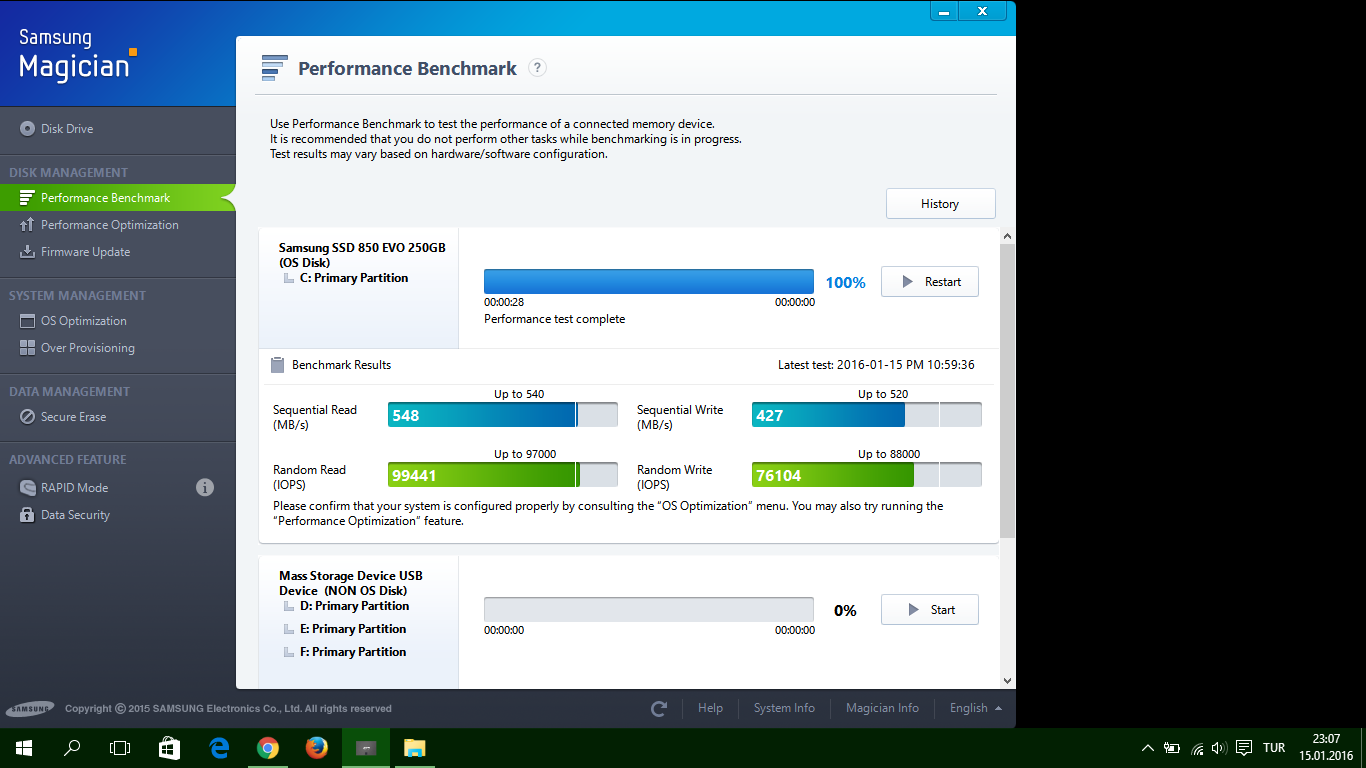Click the Sequential Write 427 result bar
Viewport: 1366px width, 768px height.
[x=867, y=415]
